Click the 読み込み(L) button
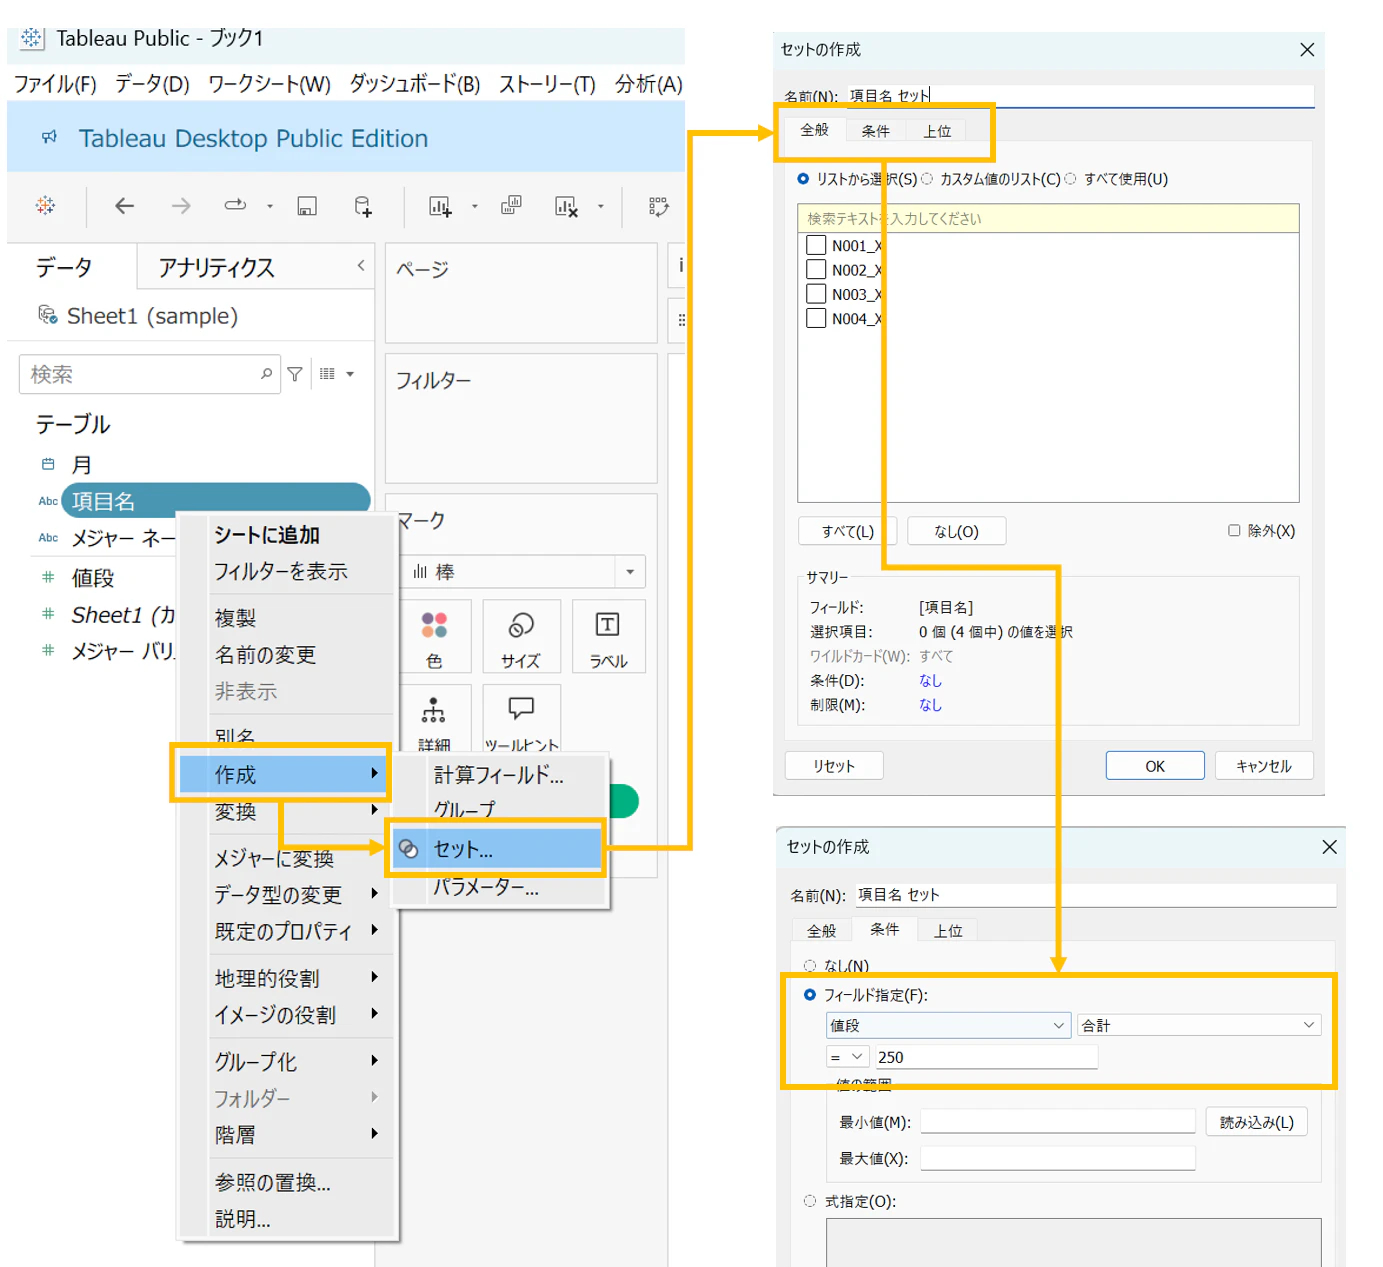 point(1257,1122)
